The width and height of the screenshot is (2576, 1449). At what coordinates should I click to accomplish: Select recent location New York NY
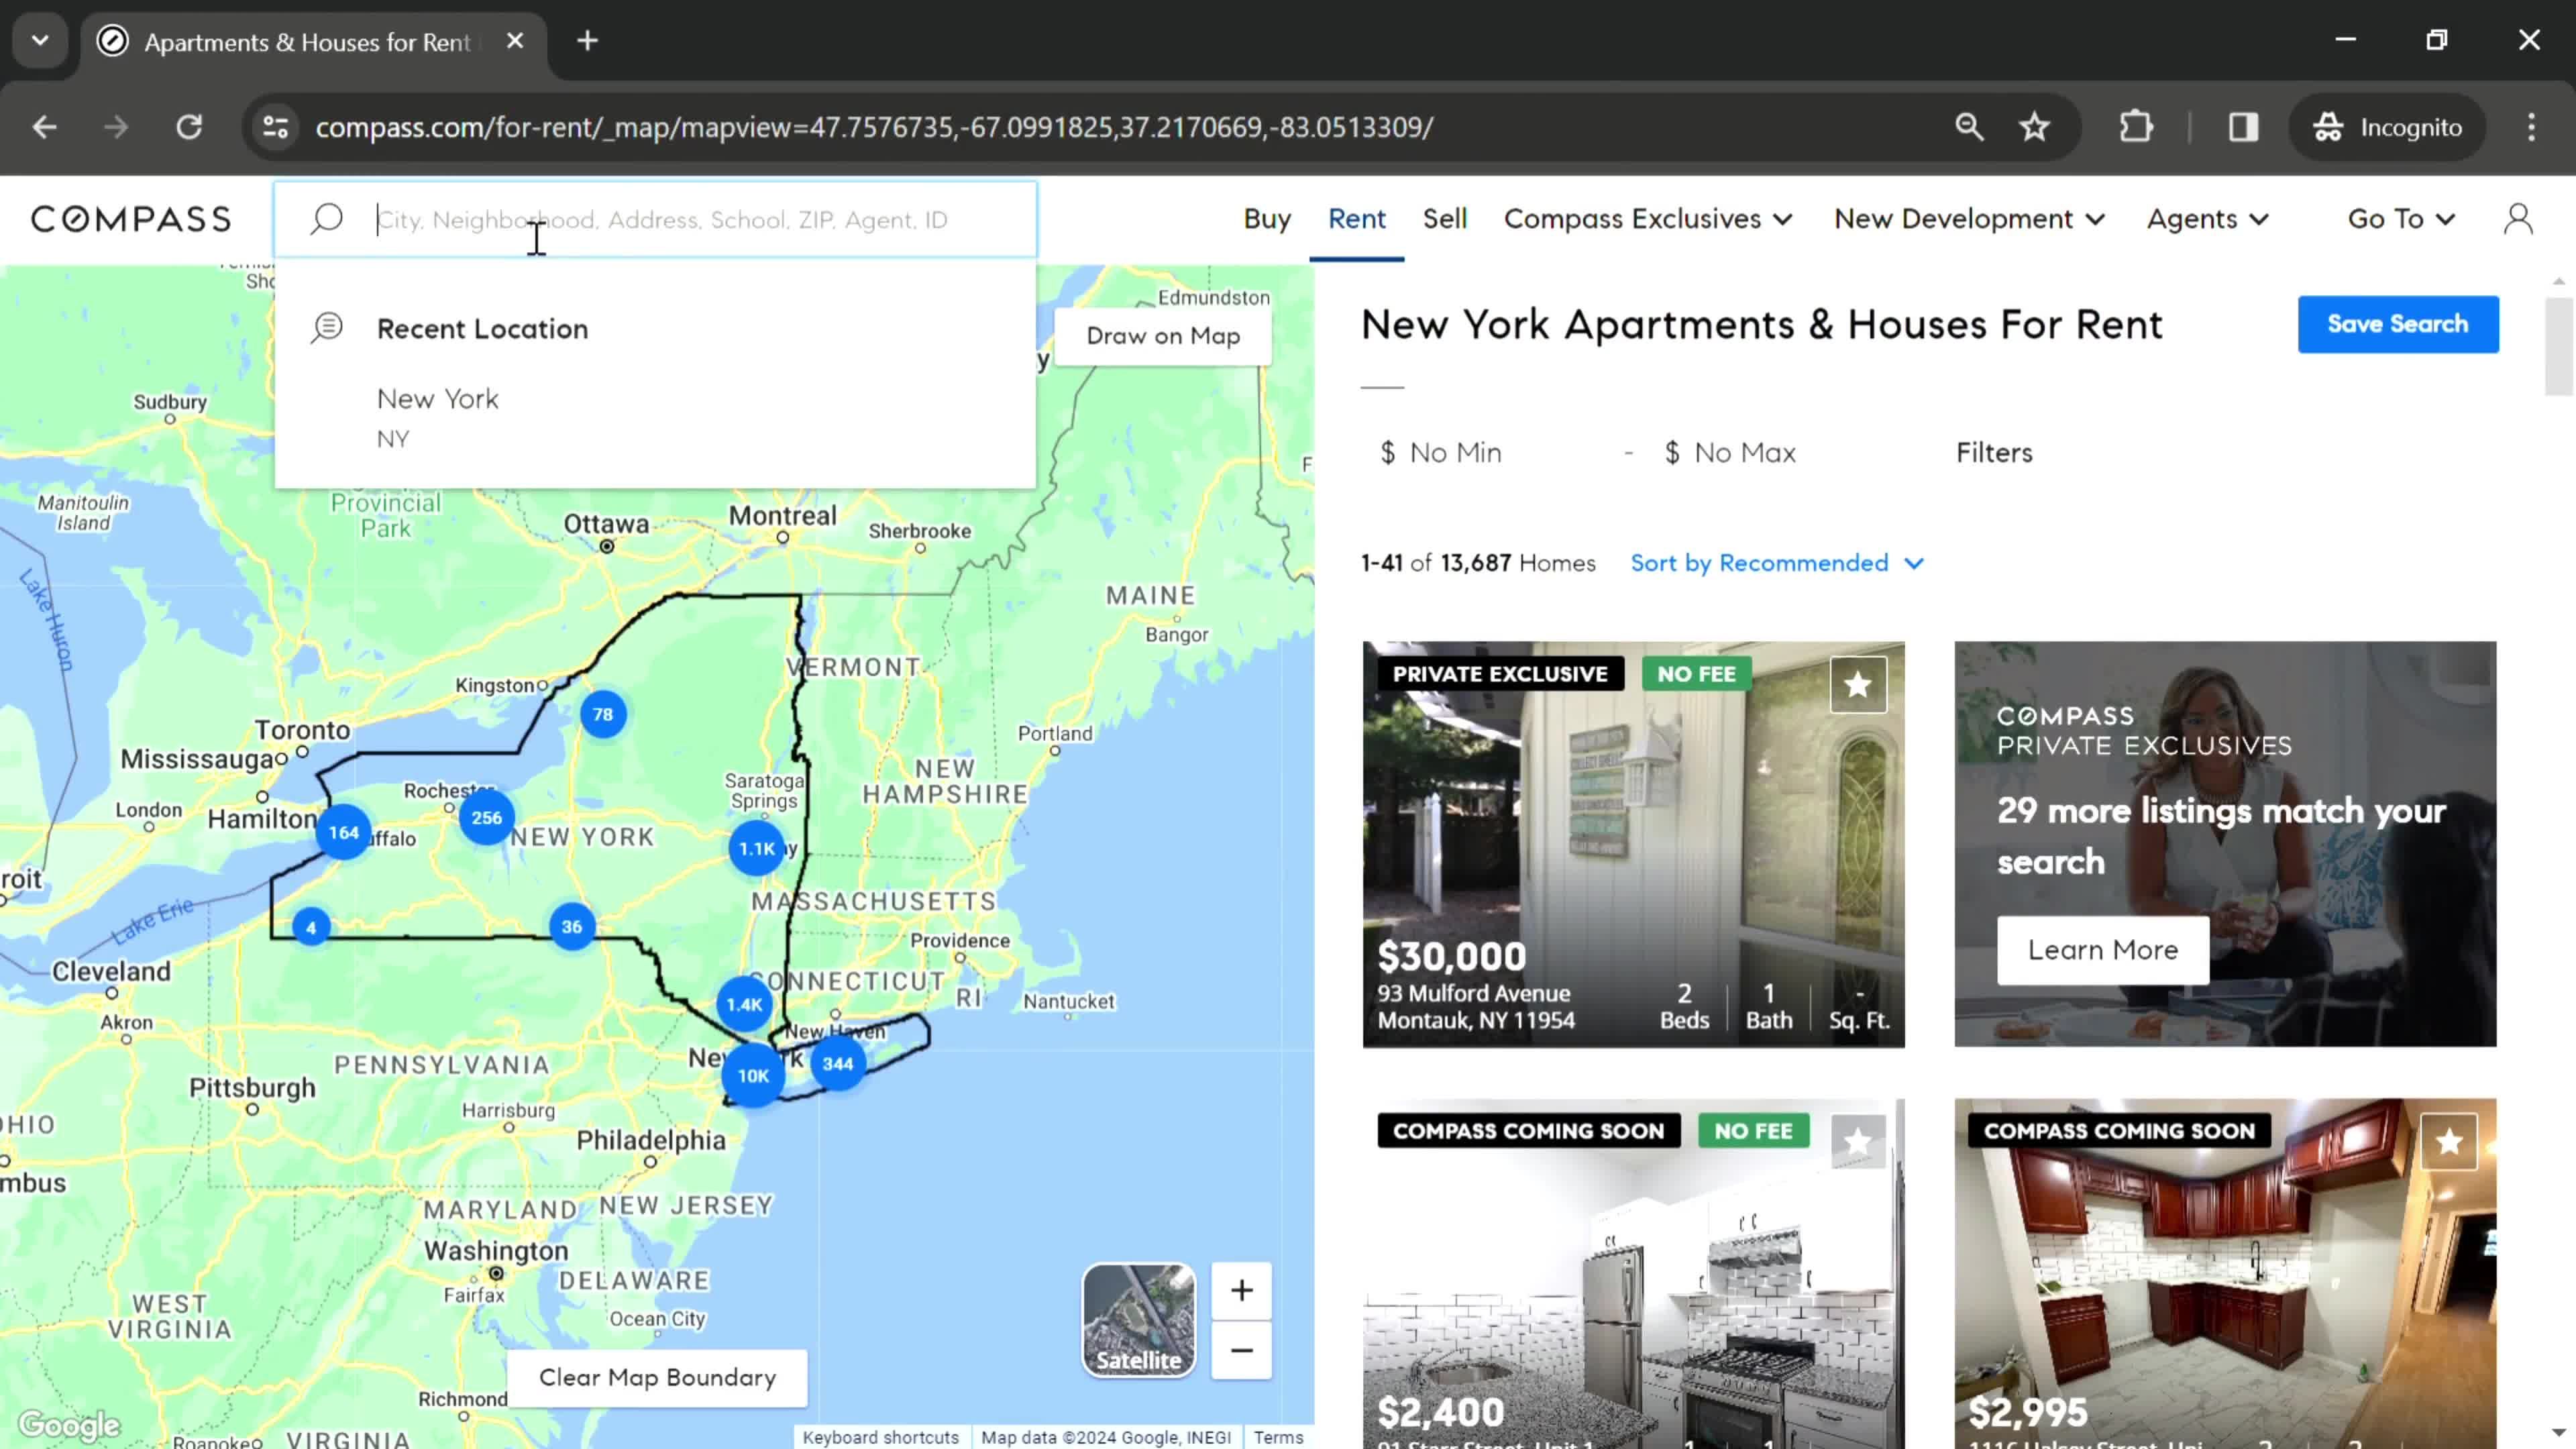(x=655, y=418)
